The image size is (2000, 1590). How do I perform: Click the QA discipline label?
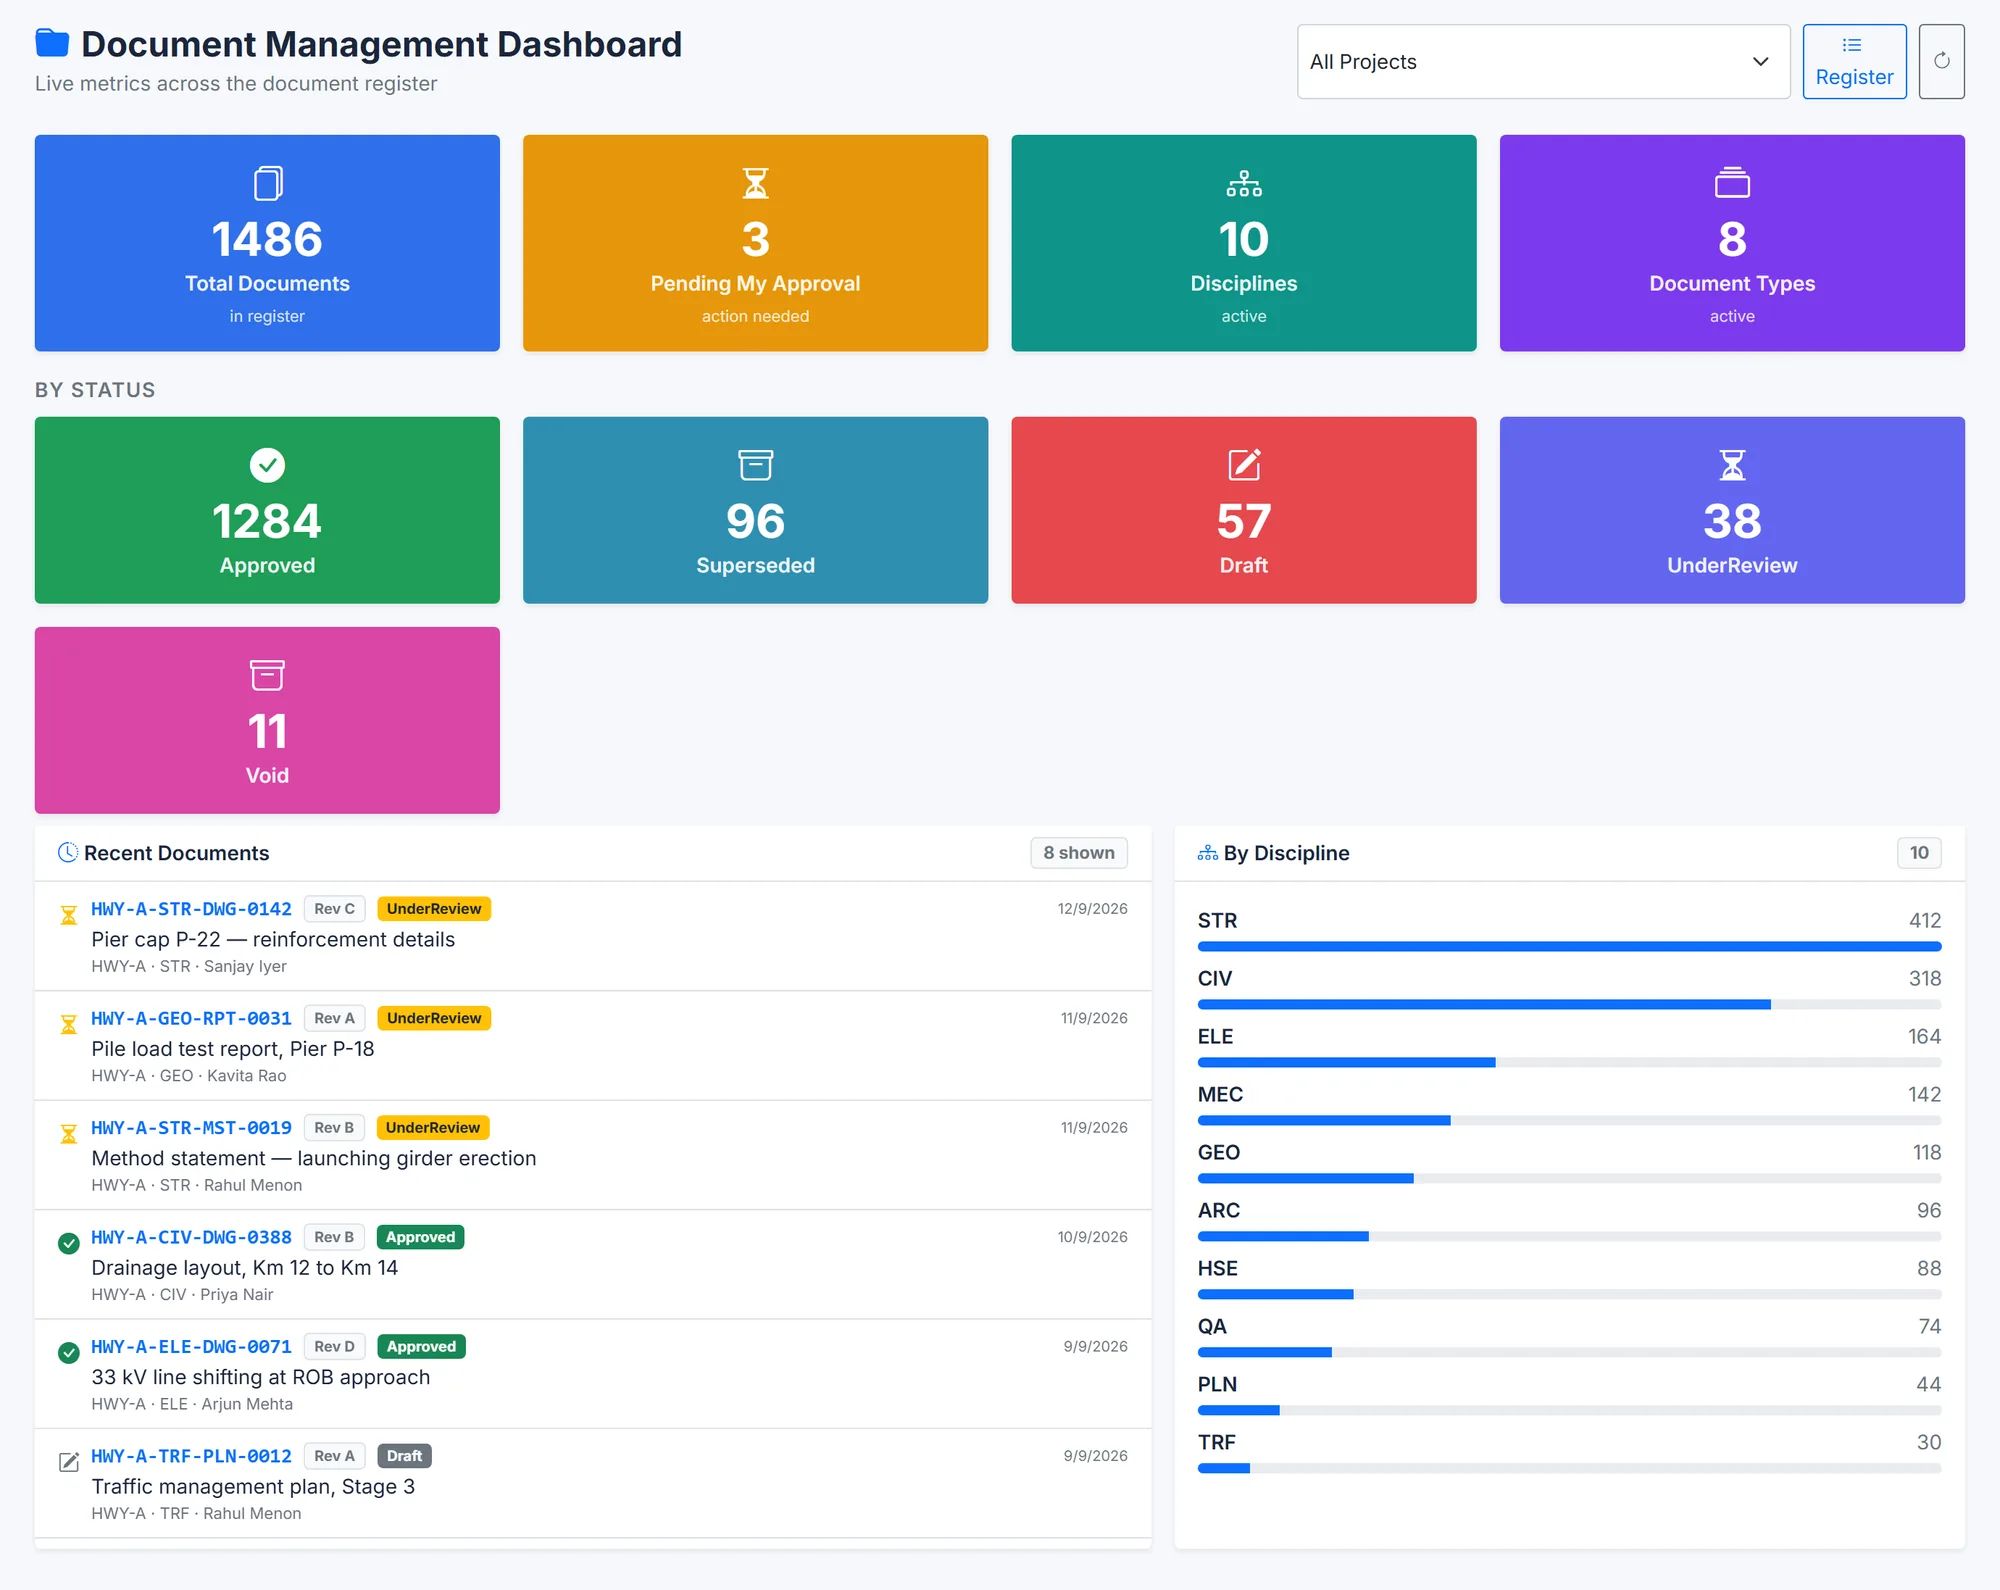(x=1212, y=1327)
